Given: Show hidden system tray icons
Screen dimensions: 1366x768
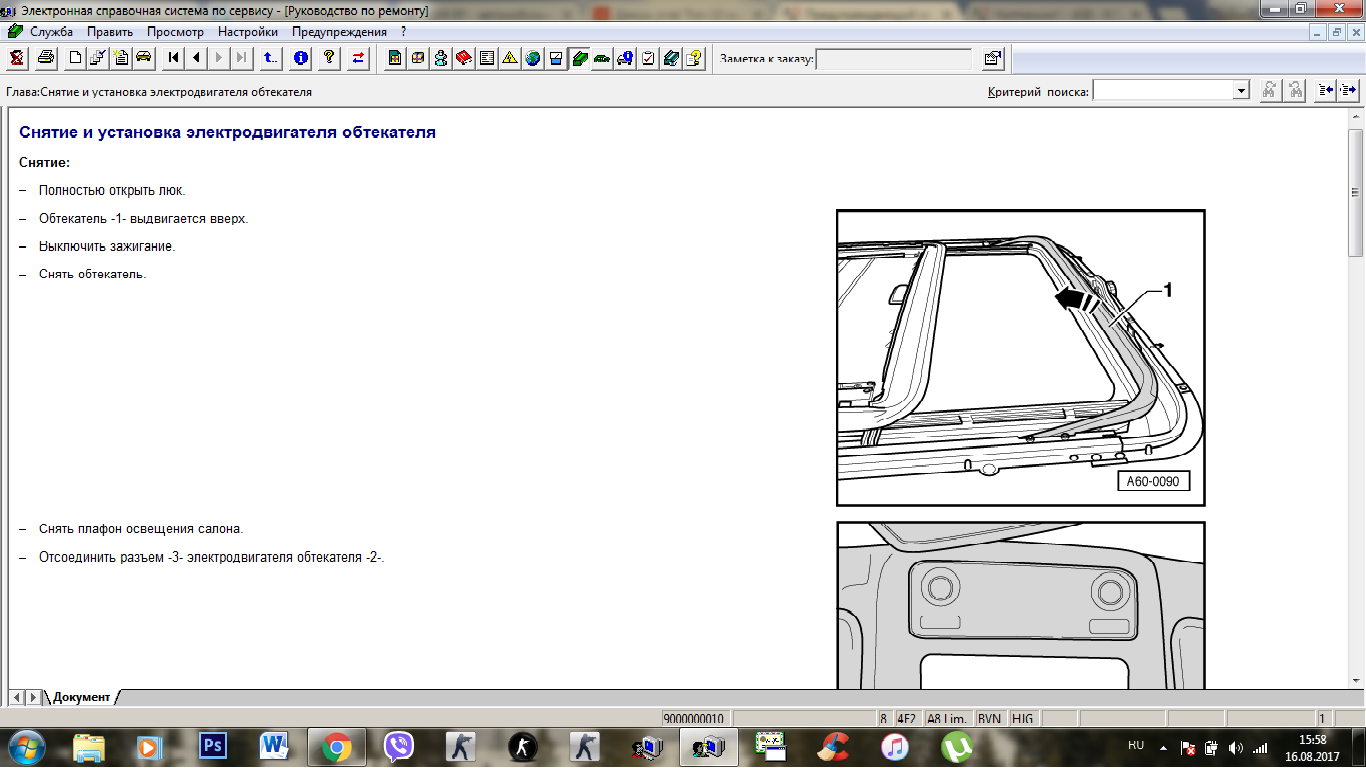Looking at the screenshot, I should (x=1162, y=747).
